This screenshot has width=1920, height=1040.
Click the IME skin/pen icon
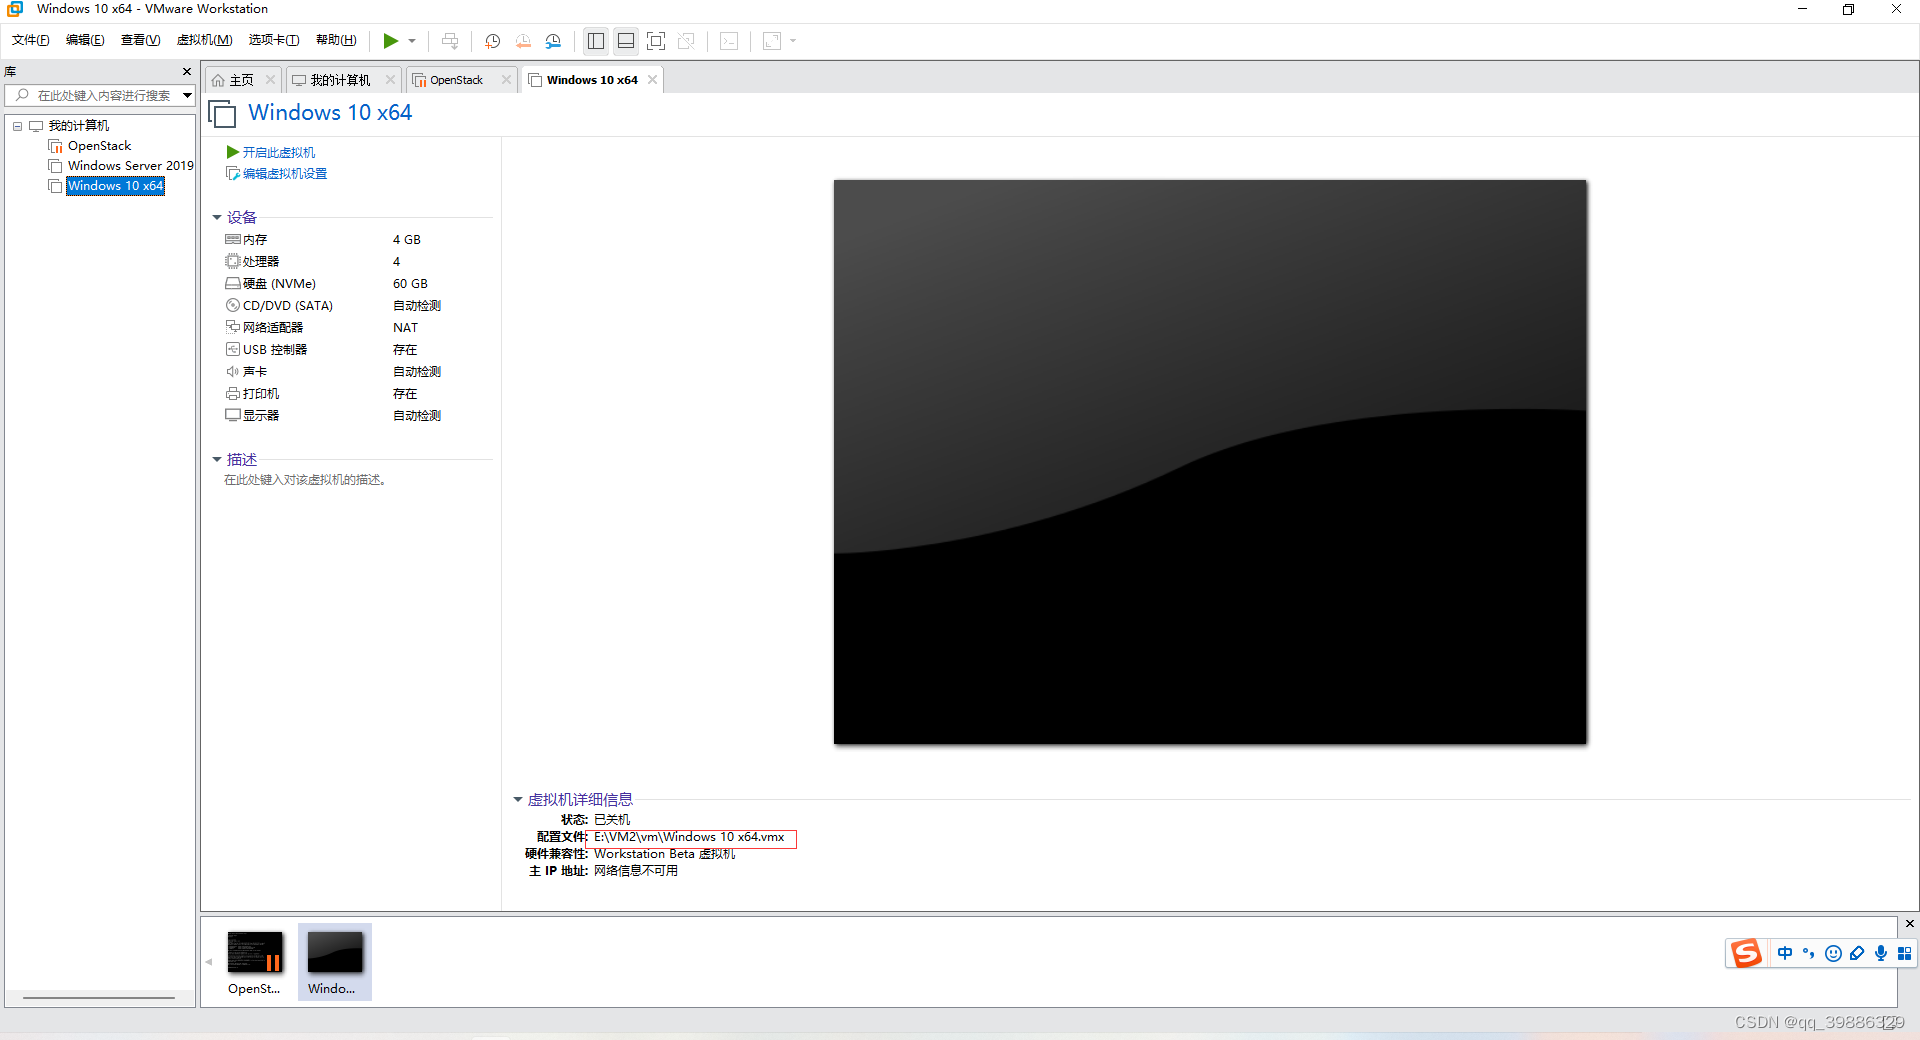pyautogui.click(x=1857, y=953)
